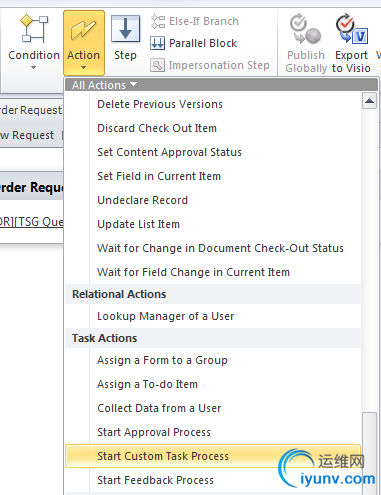Open the Condition dropdown arrow
Image resolution: width=381 pixels, height=495 pixels.
33,68
